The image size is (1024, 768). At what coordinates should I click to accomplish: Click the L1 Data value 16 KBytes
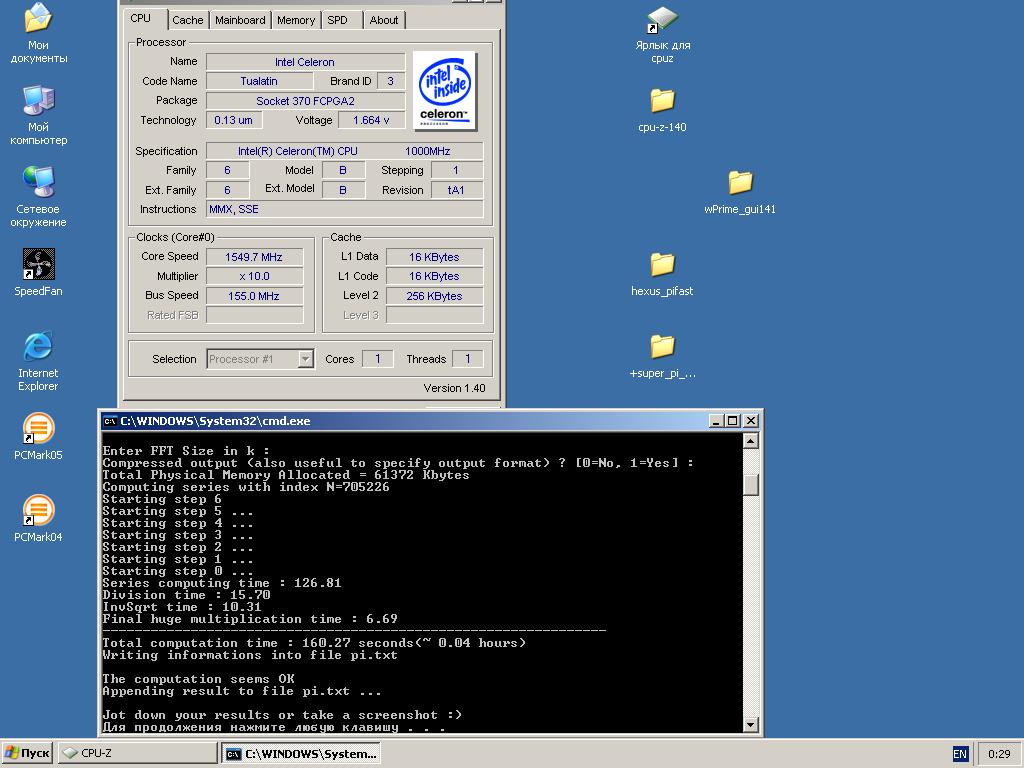pyautogui.click(x=434, y=257)
